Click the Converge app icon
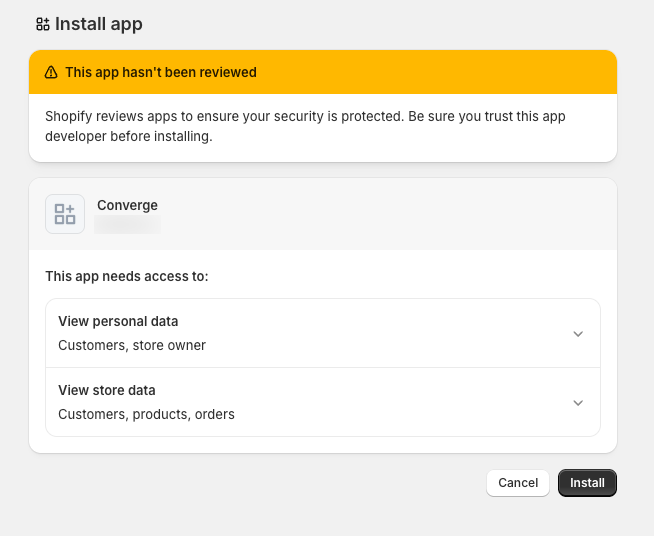The height and width of the screenshot is (536, 654). click(x=65, y=214)
